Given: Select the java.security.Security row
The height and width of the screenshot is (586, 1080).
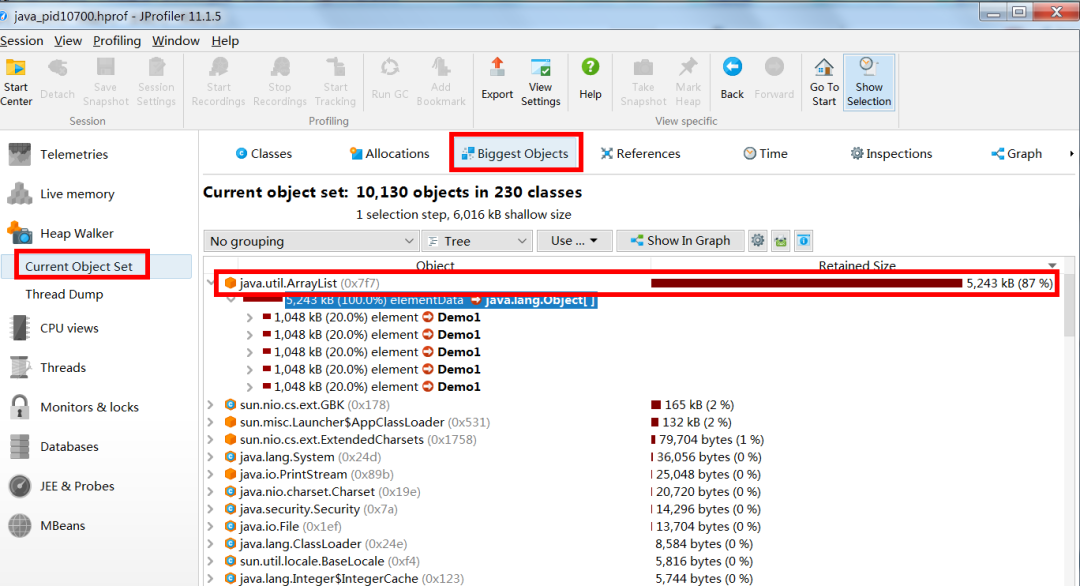Looking at the screenshot, I should [x=634, y=510].
